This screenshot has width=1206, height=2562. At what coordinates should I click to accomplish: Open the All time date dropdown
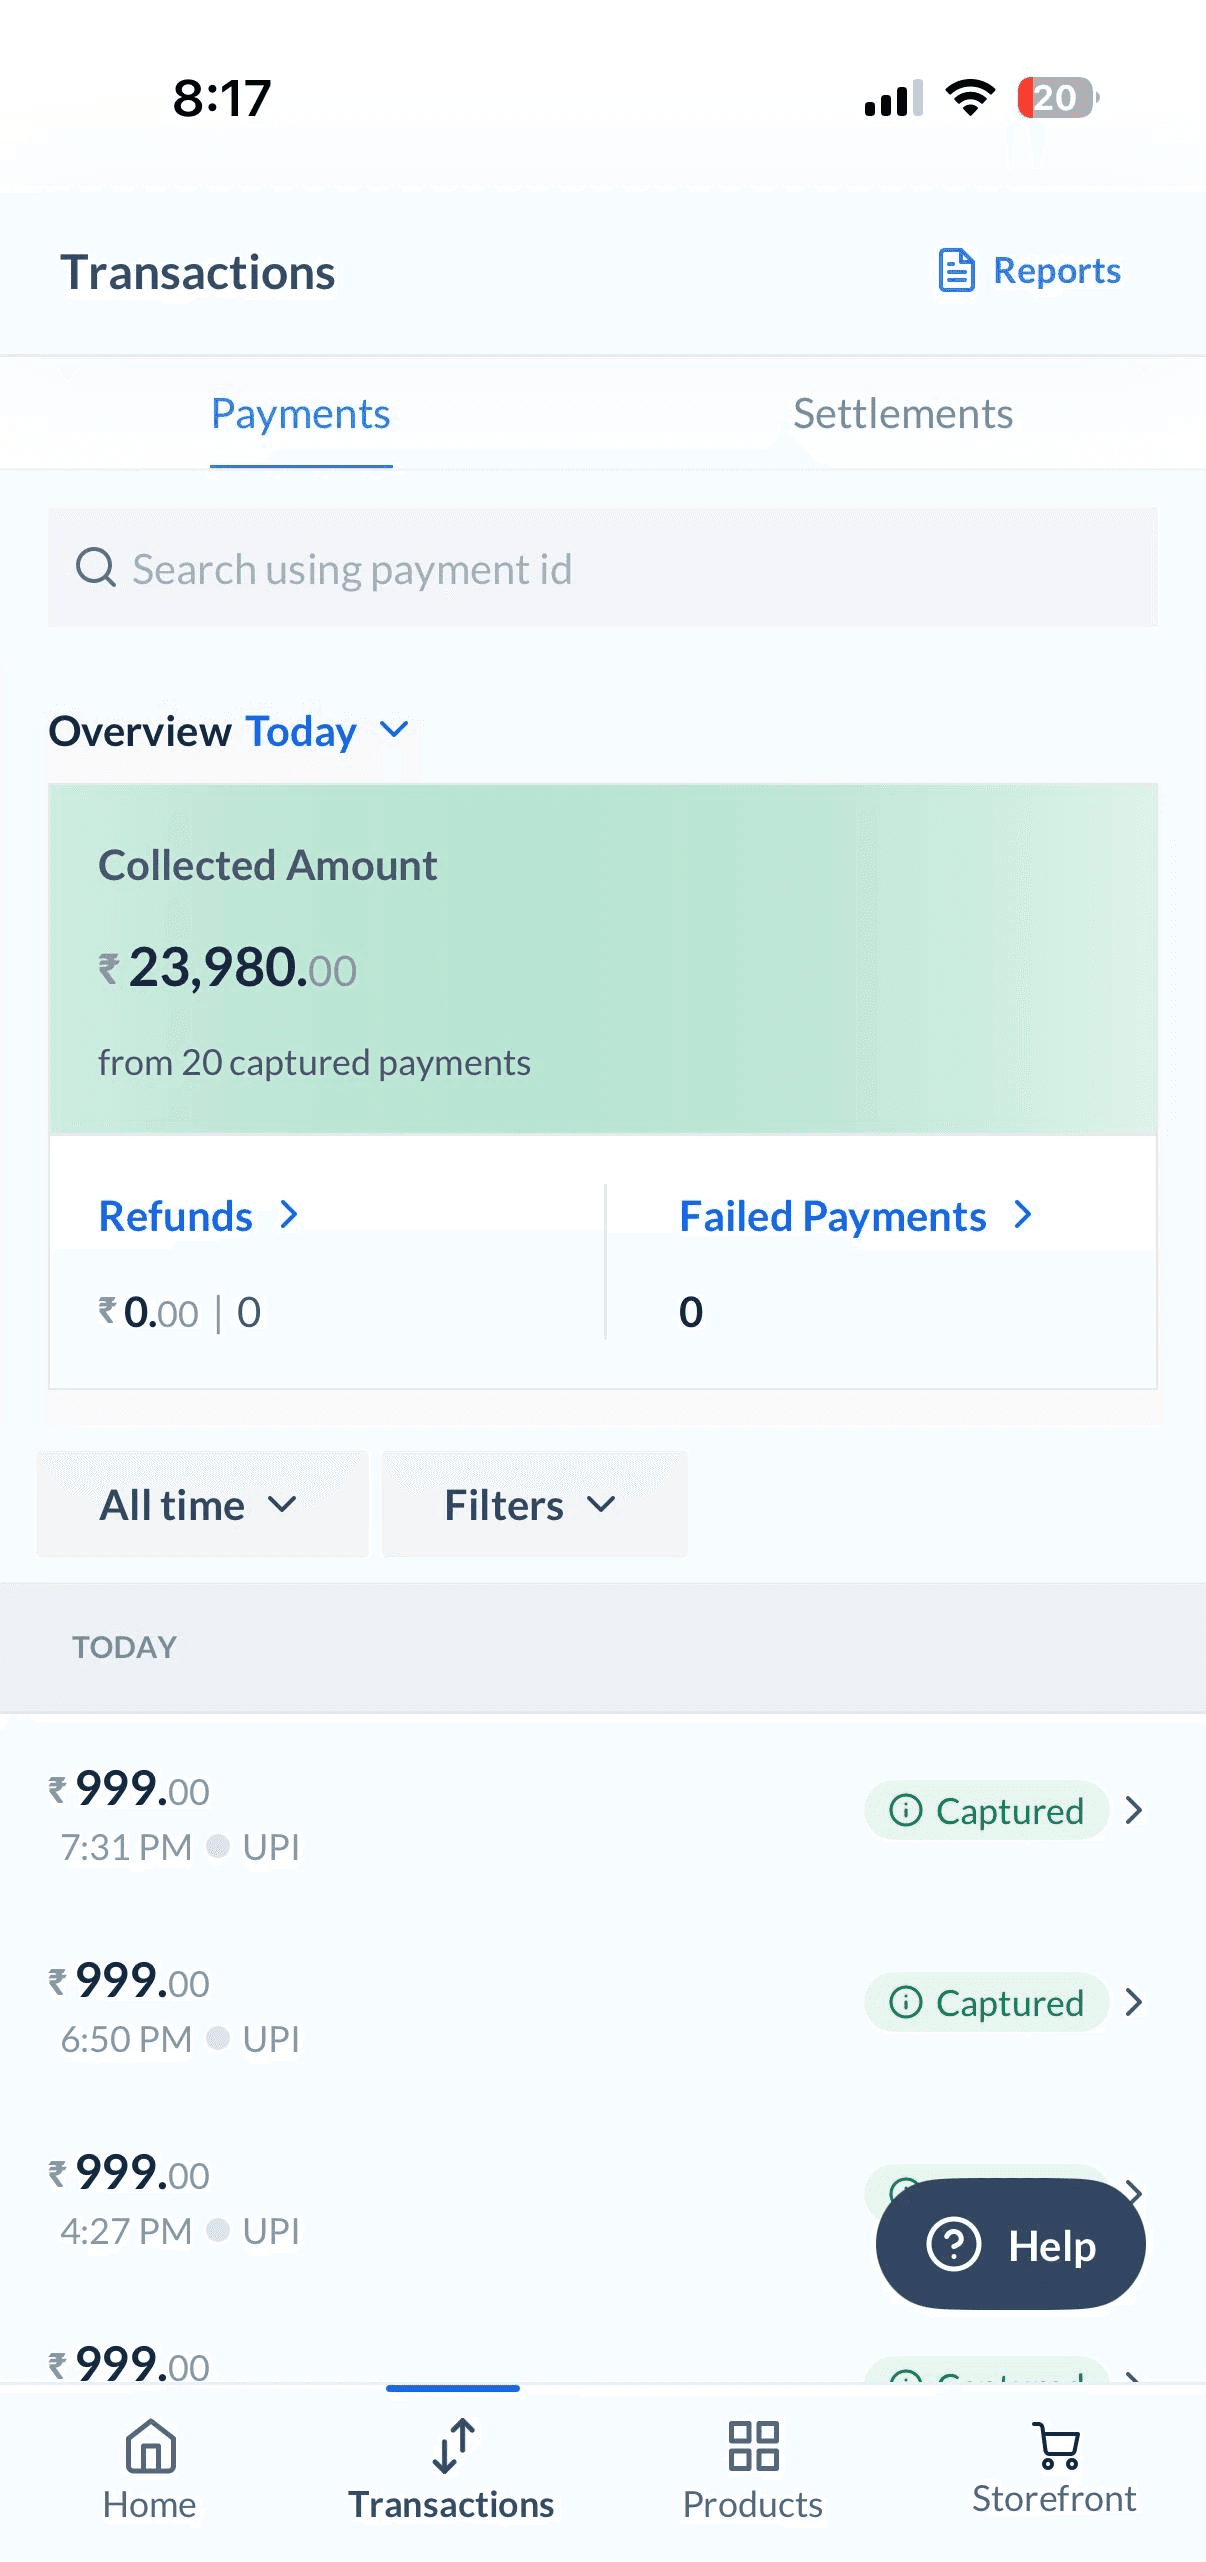click(201, 1504)
